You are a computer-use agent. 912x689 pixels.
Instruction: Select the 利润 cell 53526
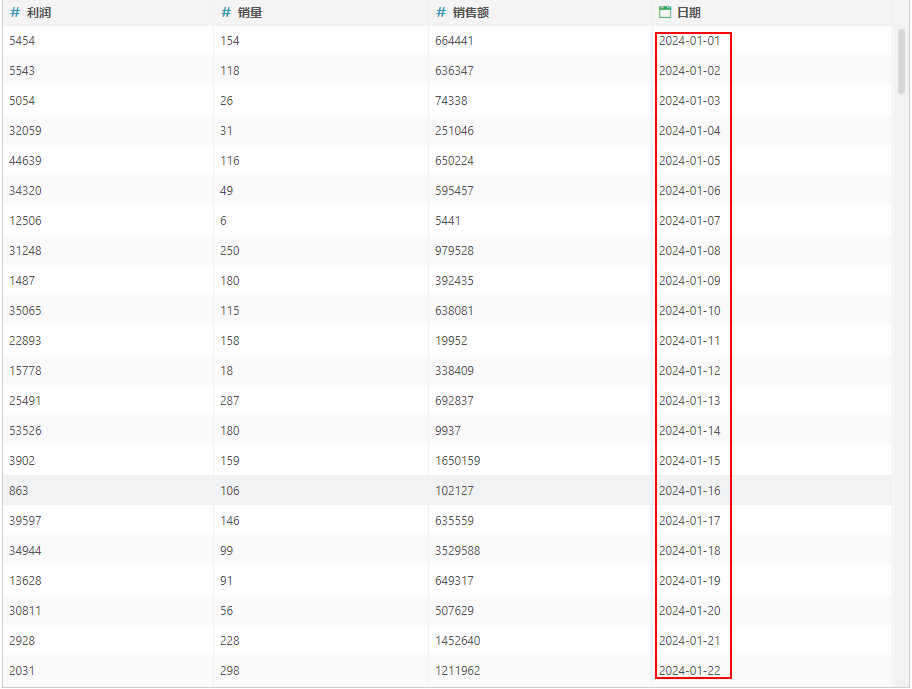tap(26, 431)
